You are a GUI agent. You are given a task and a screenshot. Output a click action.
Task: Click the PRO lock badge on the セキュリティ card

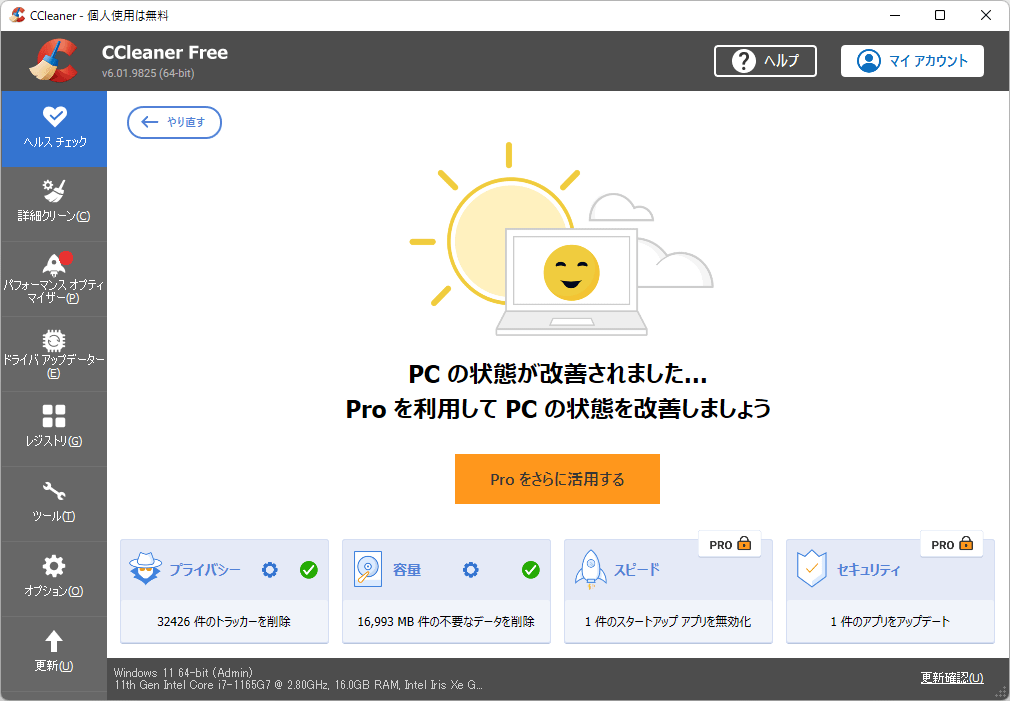coord(952,544)
